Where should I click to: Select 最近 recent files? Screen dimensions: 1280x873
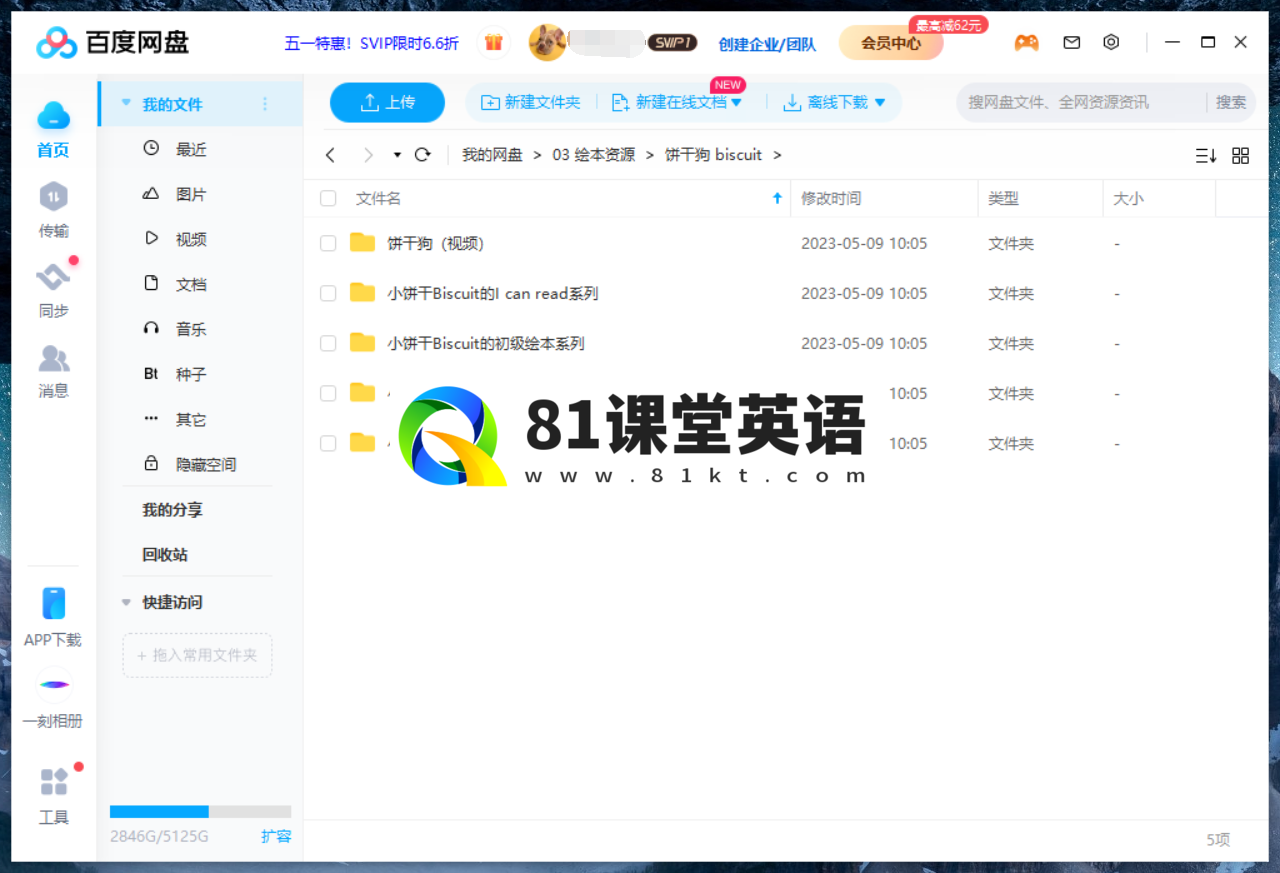[191, 149]
